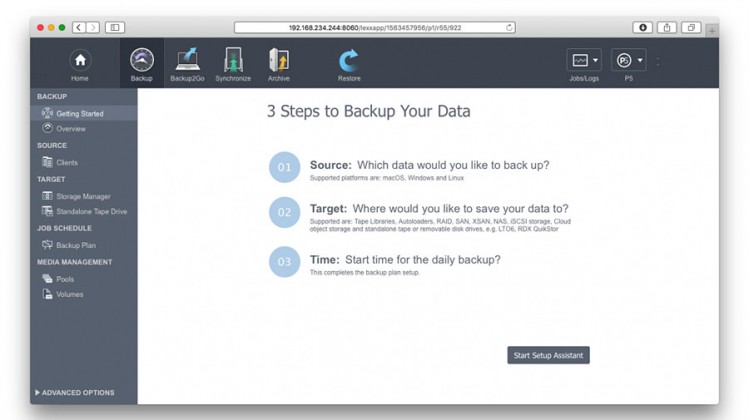The image size is (749, 420).
Task: Click the Backup Plan icon
Action: 47,245
